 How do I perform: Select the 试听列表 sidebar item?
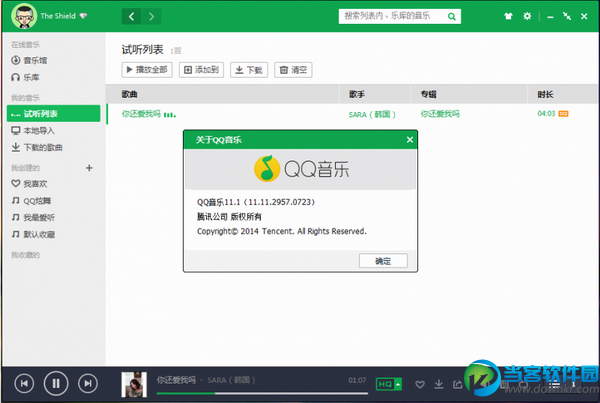54,114
